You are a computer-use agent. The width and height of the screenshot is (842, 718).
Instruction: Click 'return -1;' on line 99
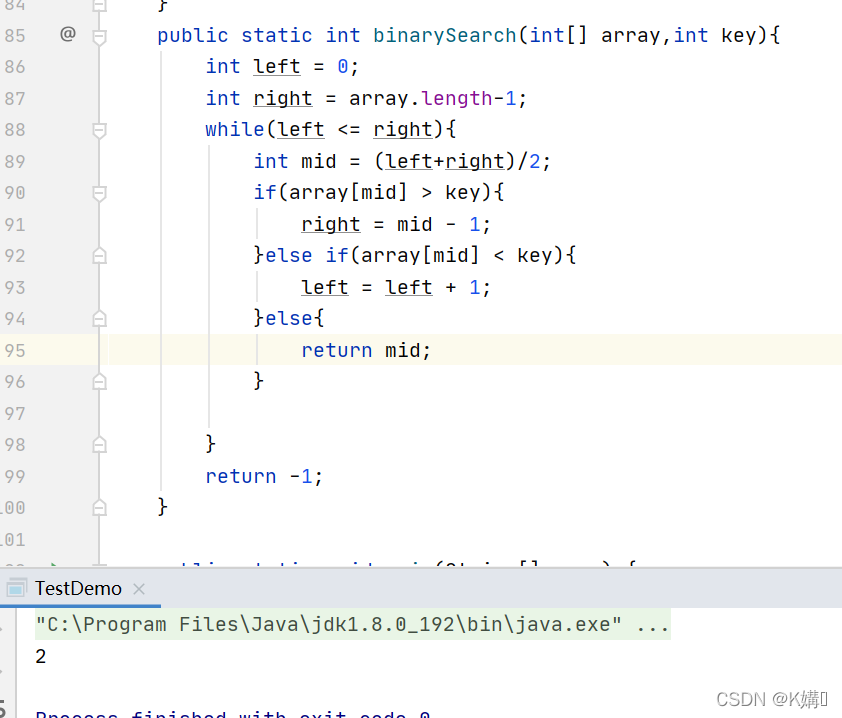click(264, 476)
